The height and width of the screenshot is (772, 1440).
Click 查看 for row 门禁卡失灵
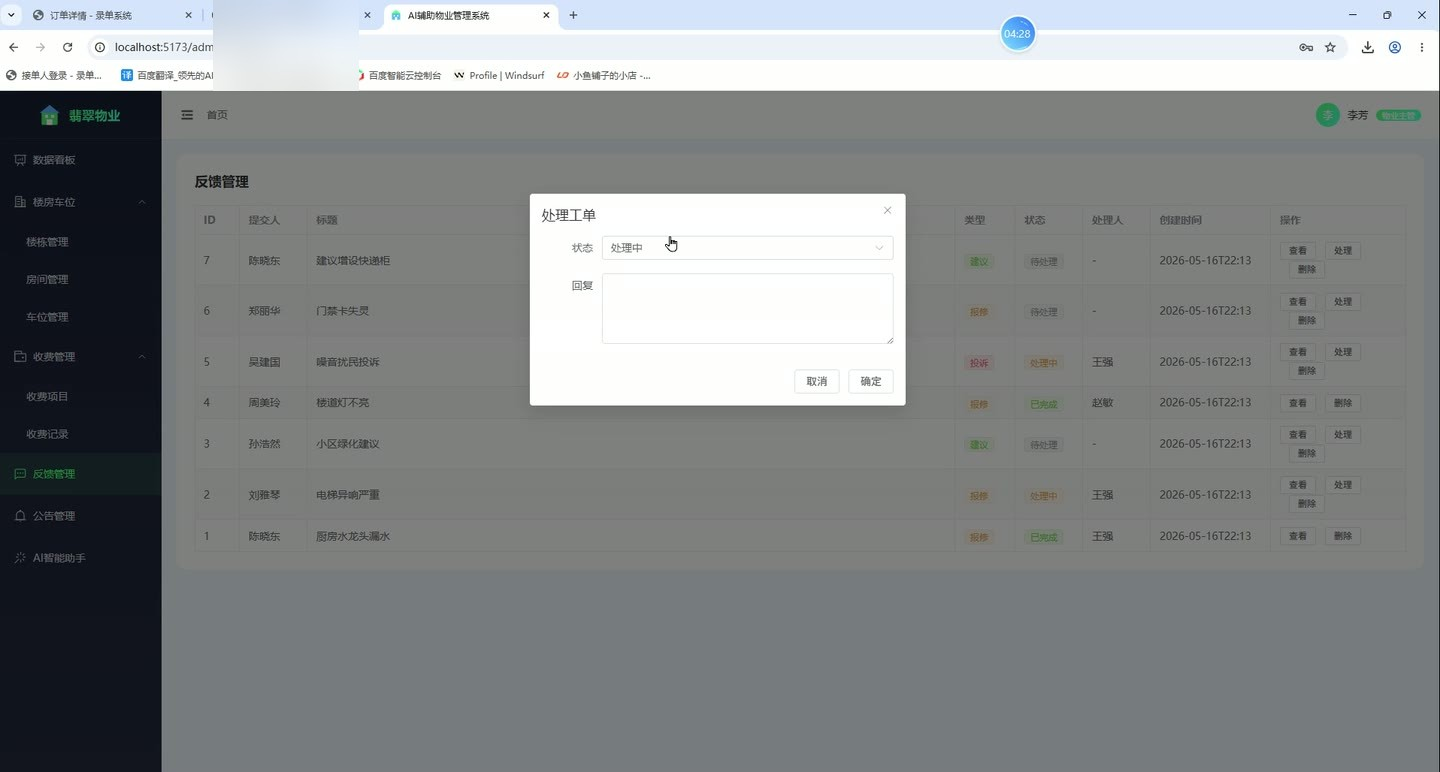1298,302
